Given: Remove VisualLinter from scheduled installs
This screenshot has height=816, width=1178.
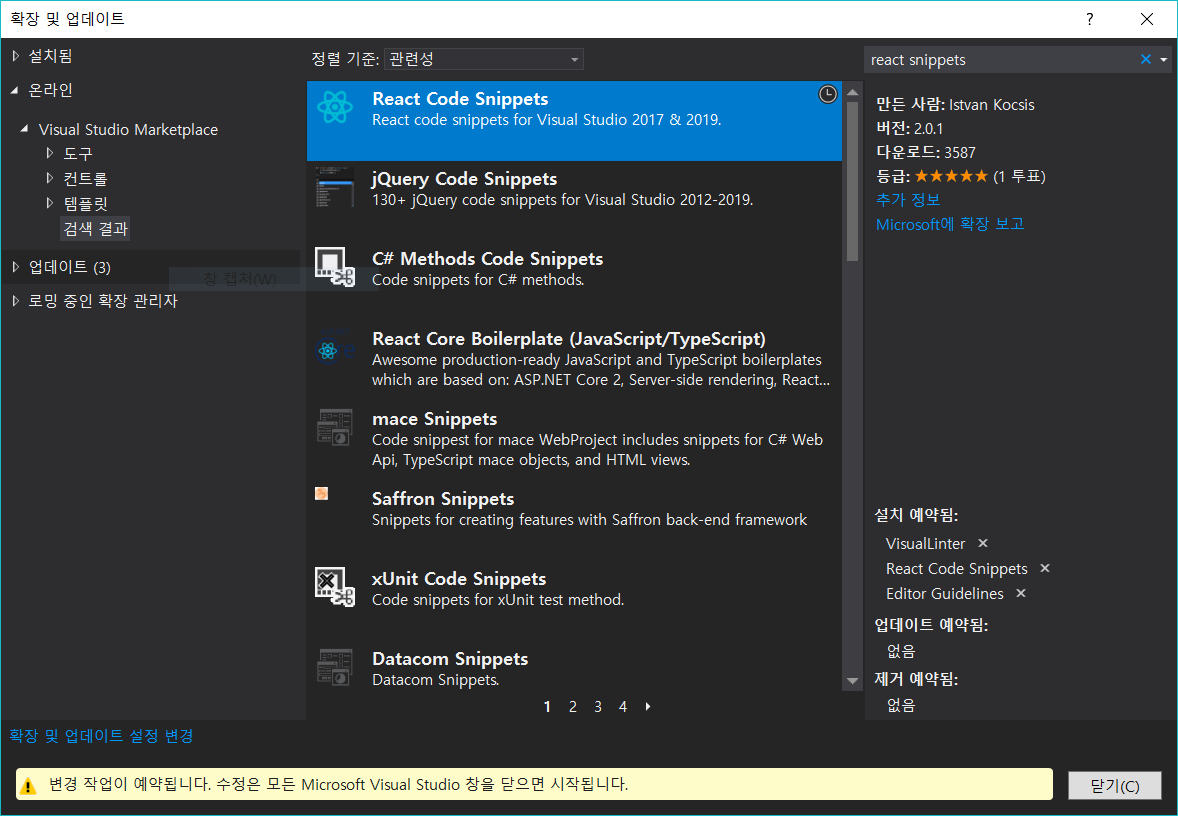Looking at the screenshot, I should point(983,542).
